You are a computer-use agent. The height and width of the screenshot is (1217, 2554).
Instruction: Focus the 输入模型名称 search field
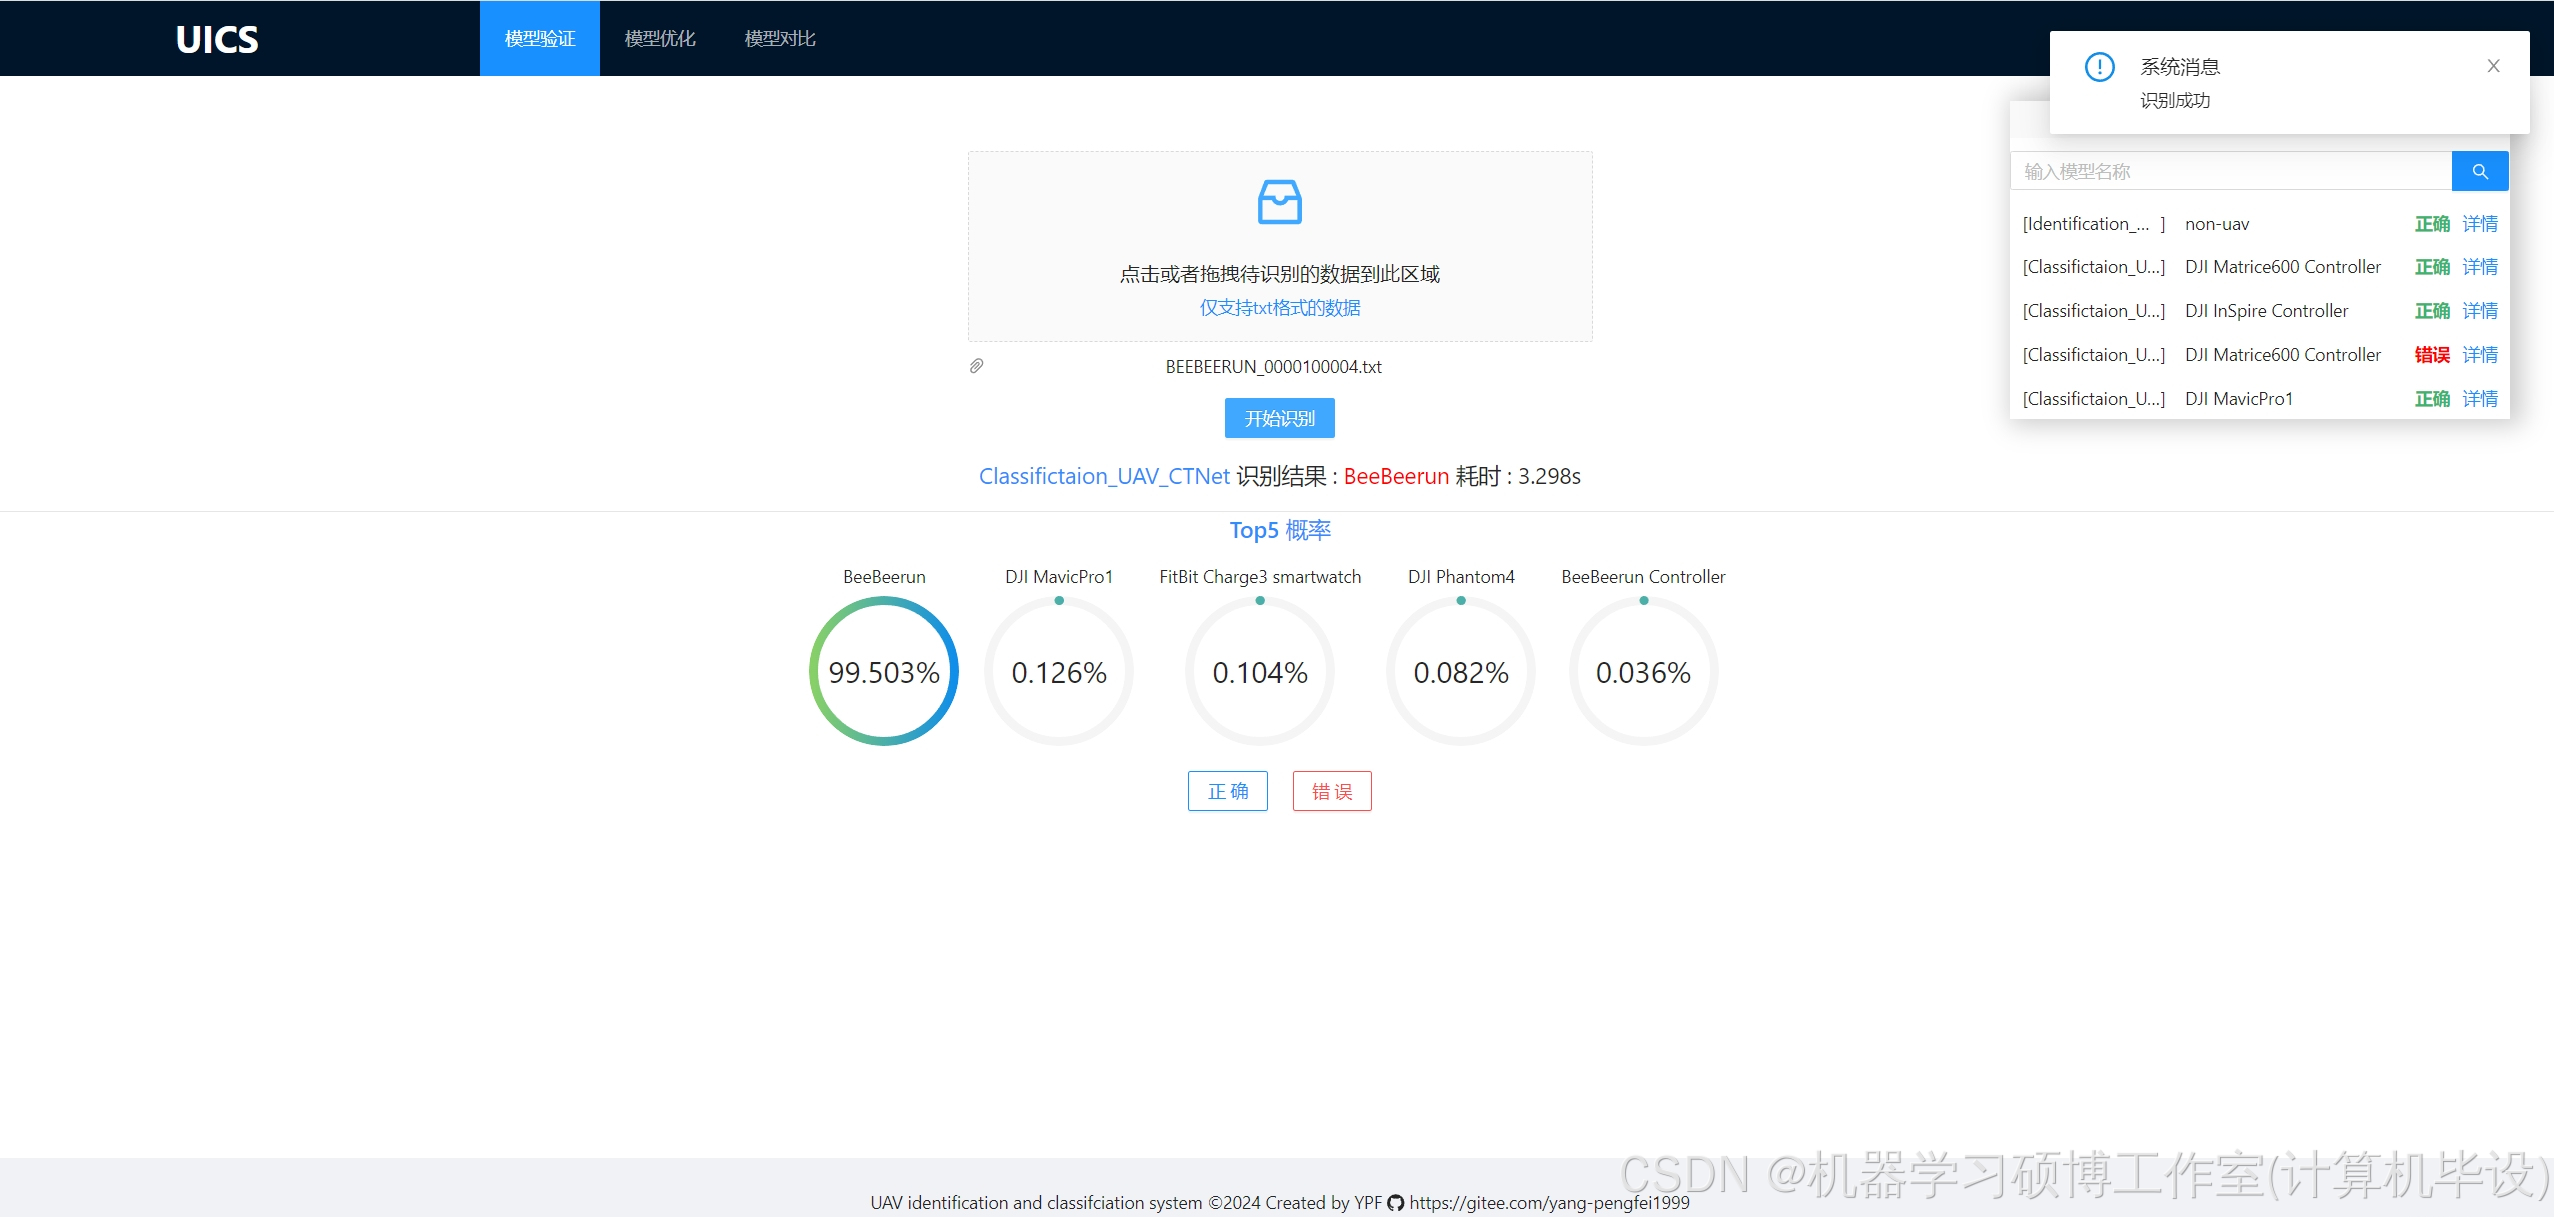tap(2231, 171)
